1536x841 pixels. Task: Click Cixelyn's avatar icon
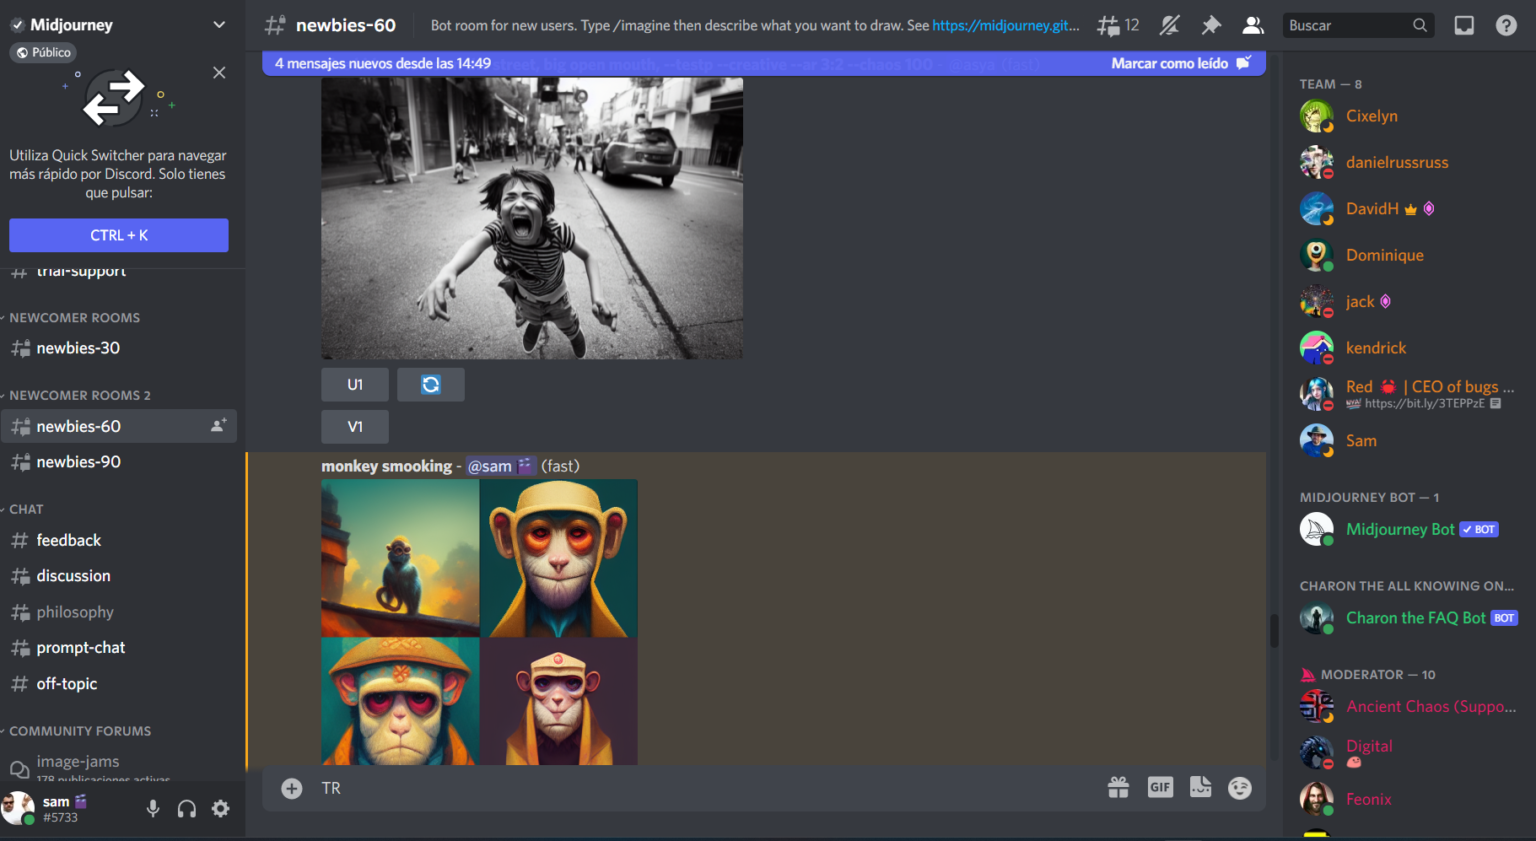1316,116
